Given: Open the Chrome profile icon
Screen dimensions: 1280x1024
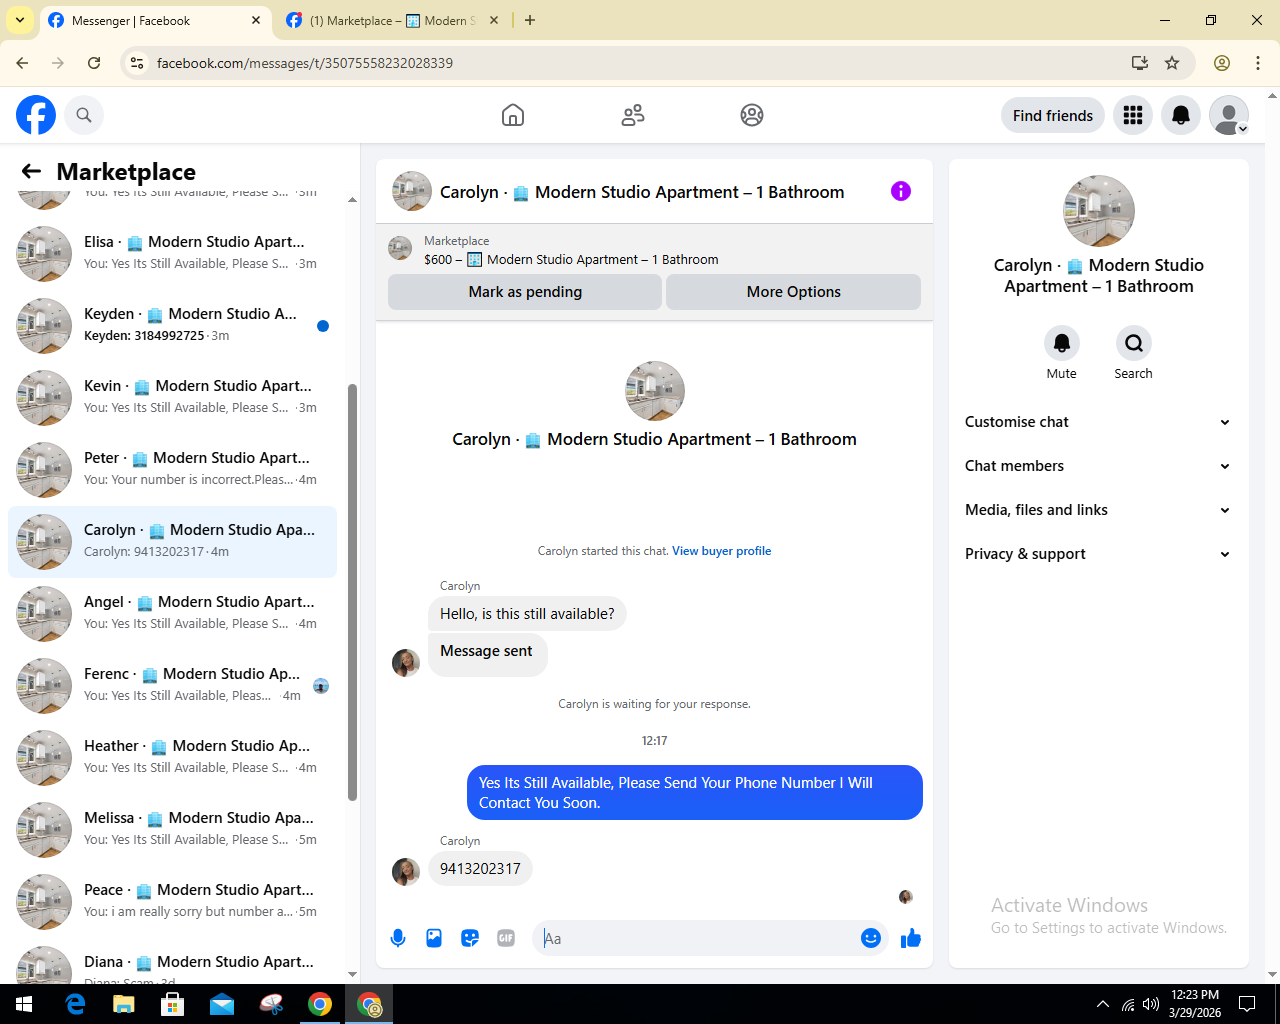Looking at the screenshot, I should (x=1222, y=63).
